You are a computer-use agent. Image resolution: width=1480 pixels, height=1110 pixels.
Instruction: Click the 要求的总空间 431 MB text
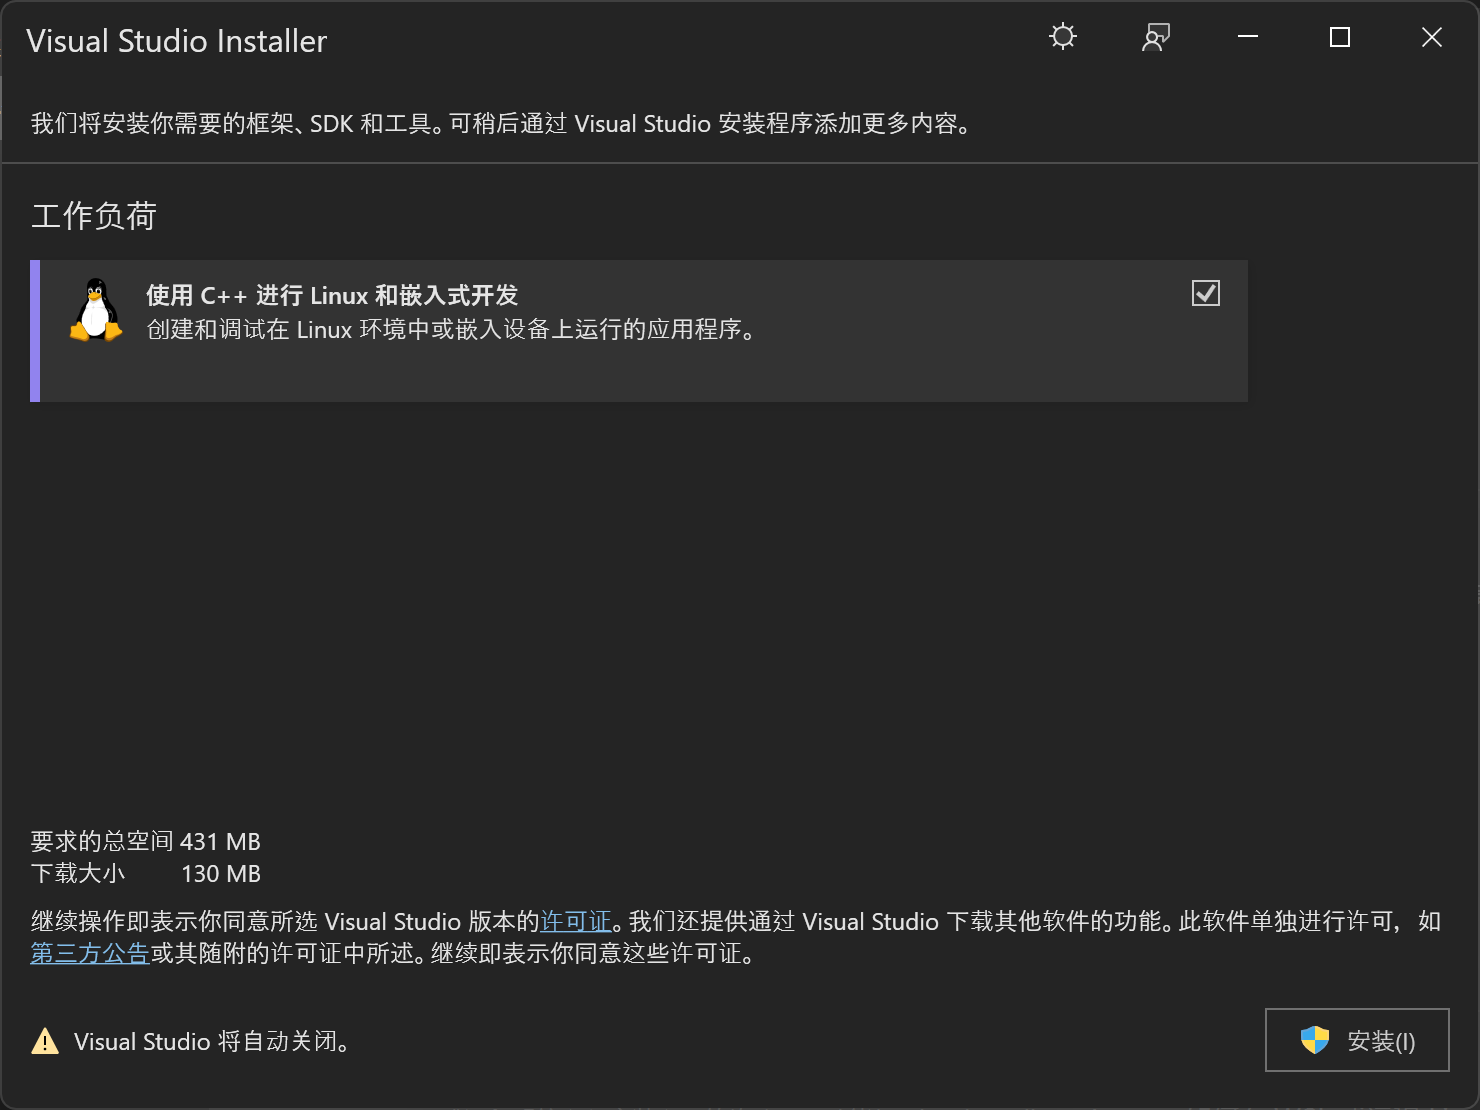click(x=146, y=841)
